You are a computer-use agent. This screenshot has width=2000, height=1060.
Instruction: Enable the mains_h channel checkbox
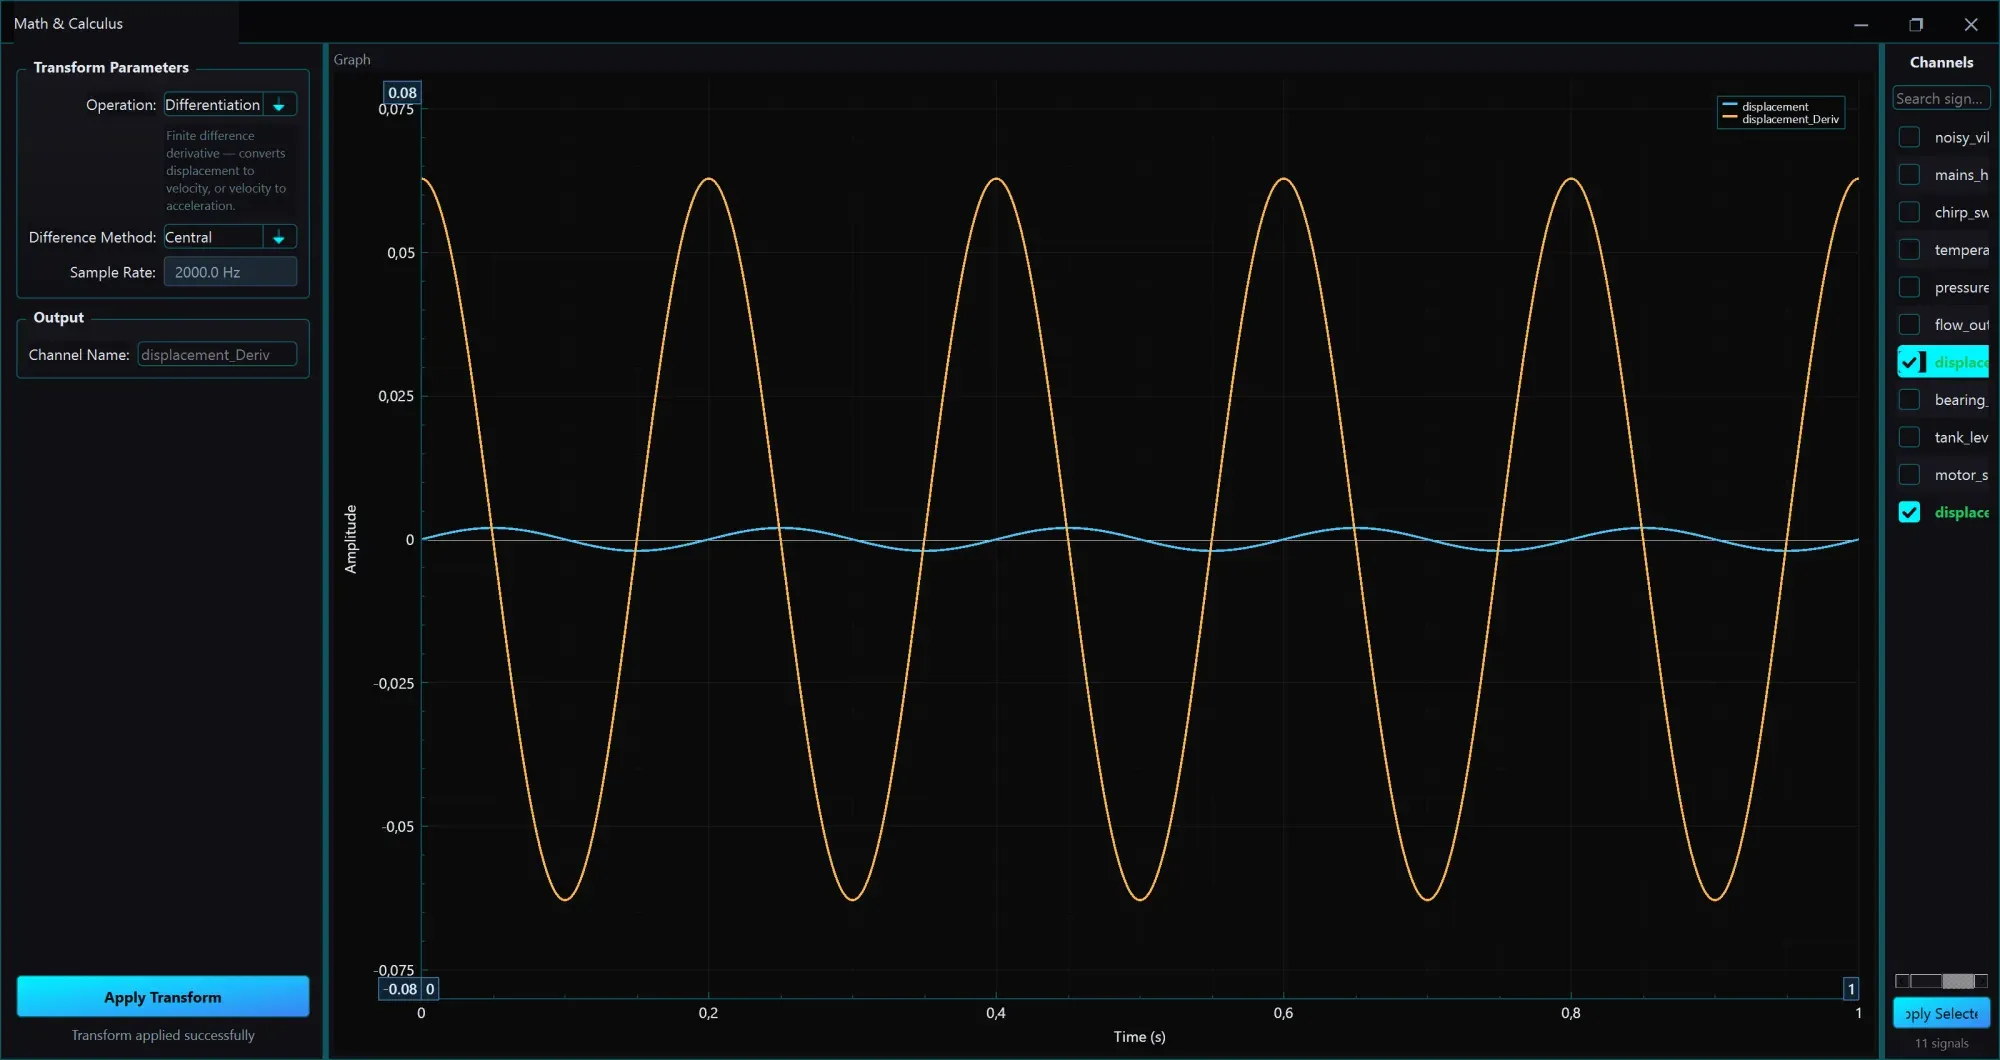click(x=1909, y=175)
